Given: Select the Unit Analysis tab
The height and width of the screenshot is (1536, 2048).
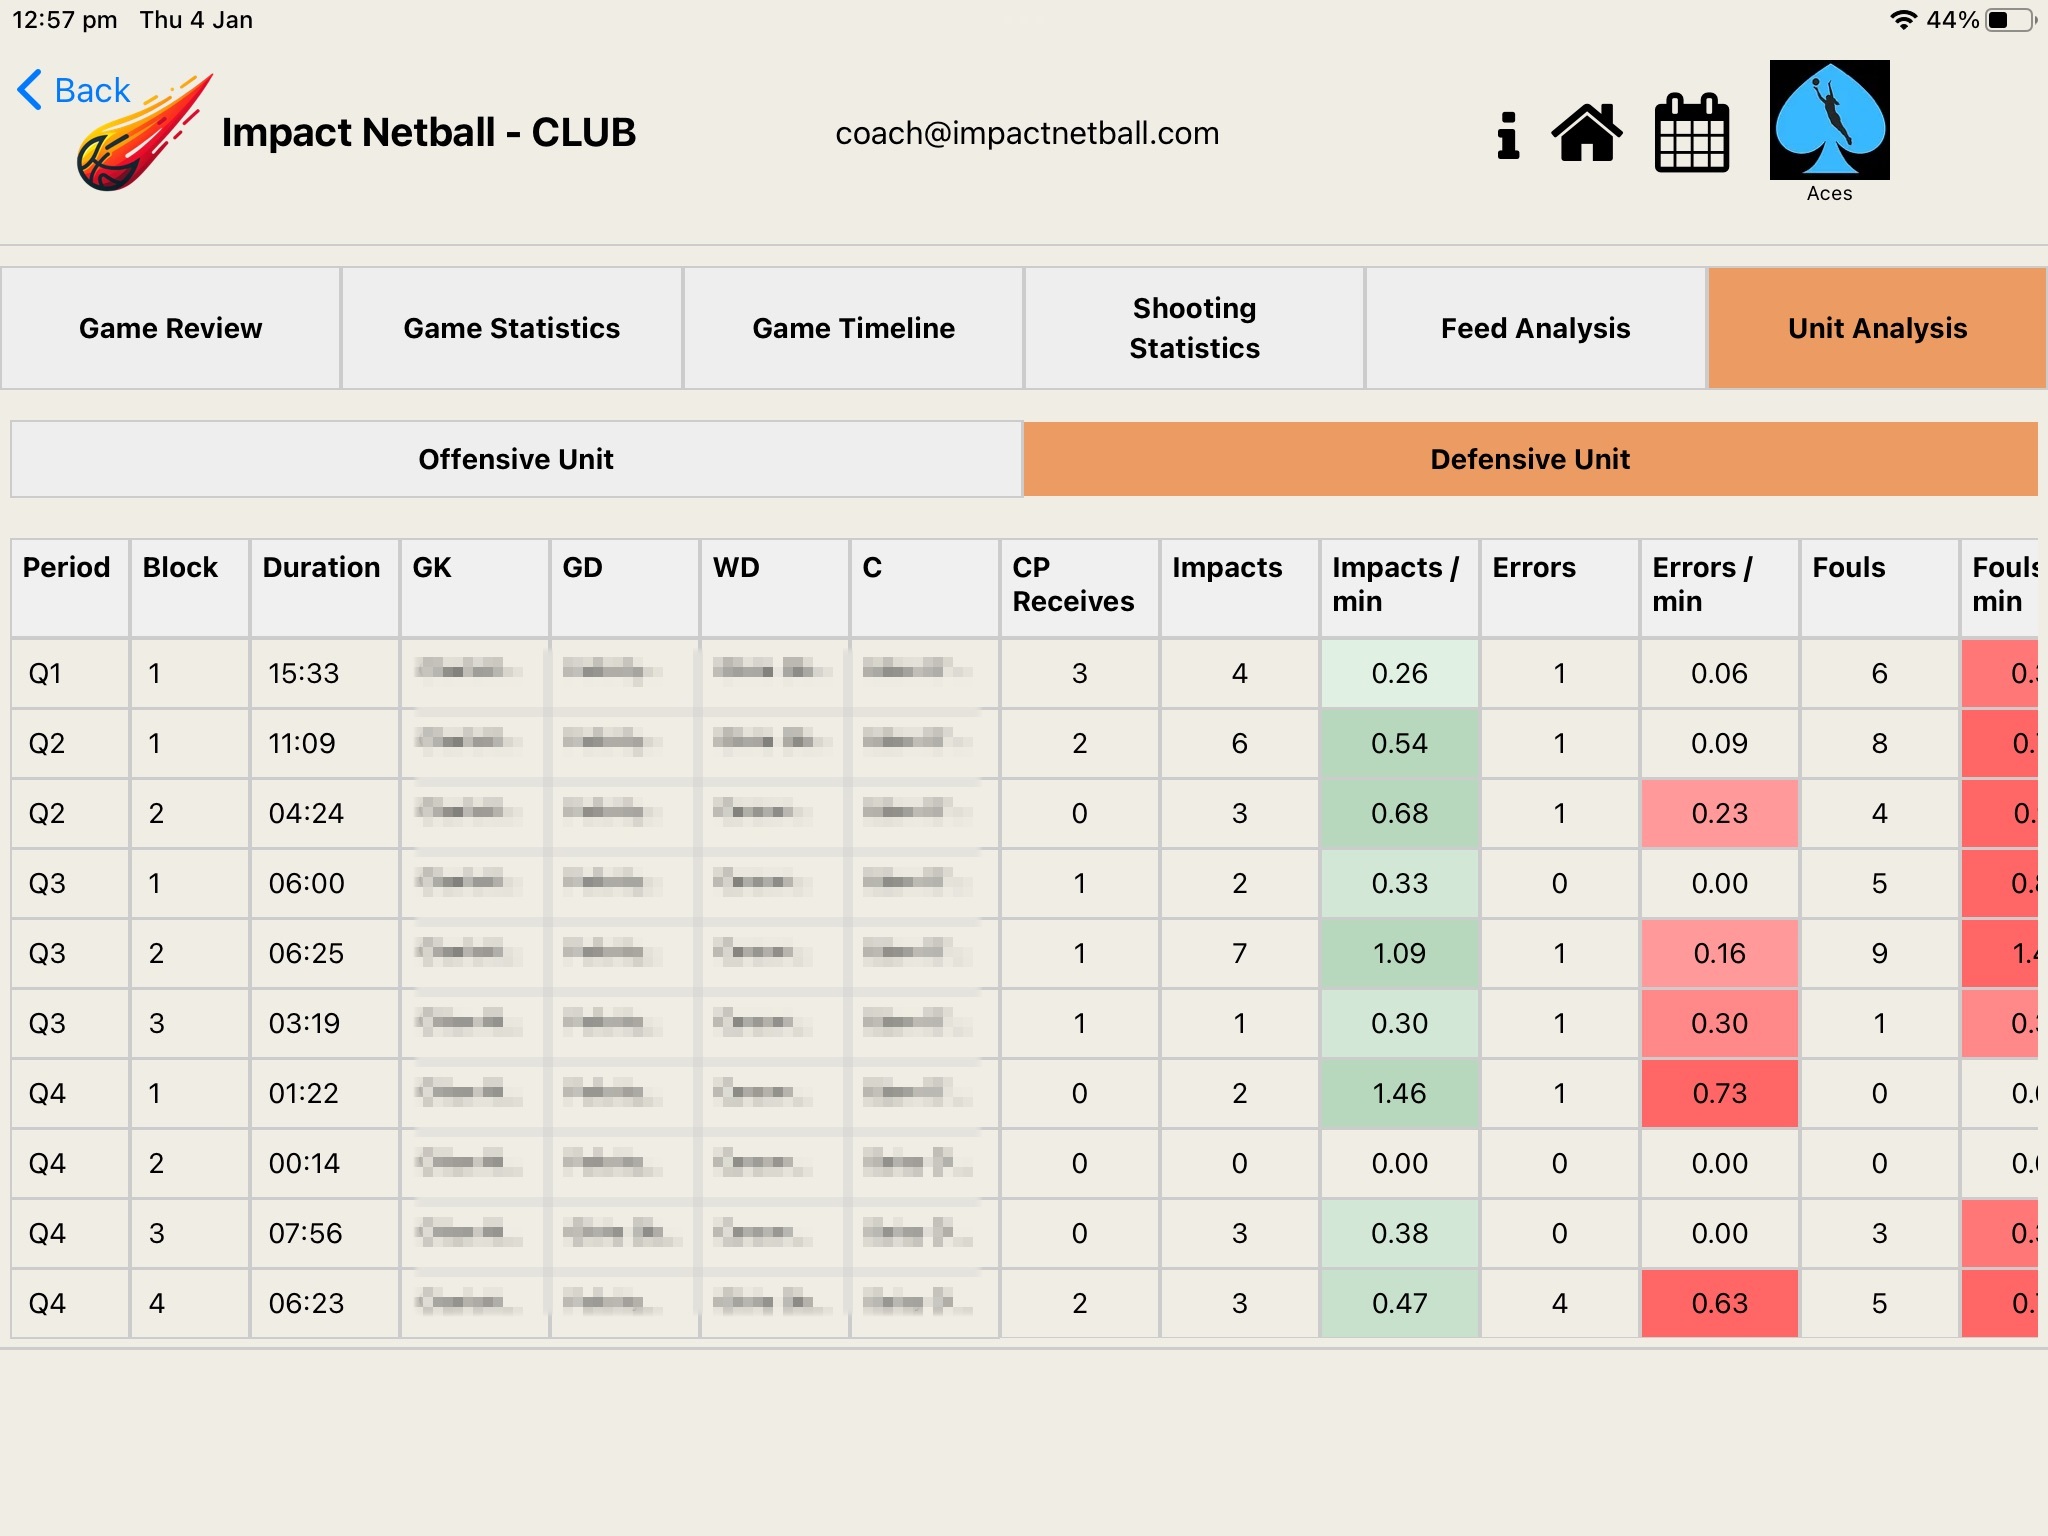Looking at the screenshot, I should tap(1877, 328).
